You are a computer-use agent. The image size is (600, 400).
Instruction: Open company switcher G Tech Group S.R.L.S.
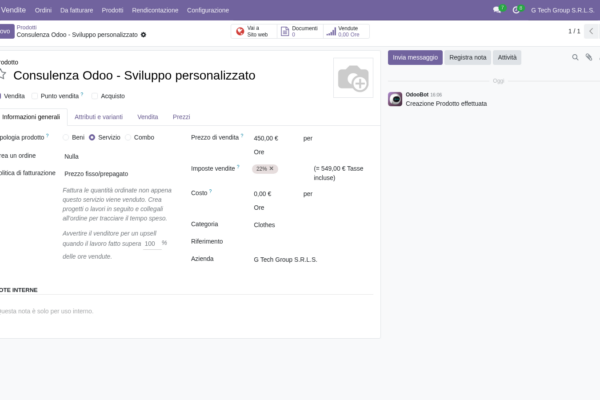(x=562, y=10)
